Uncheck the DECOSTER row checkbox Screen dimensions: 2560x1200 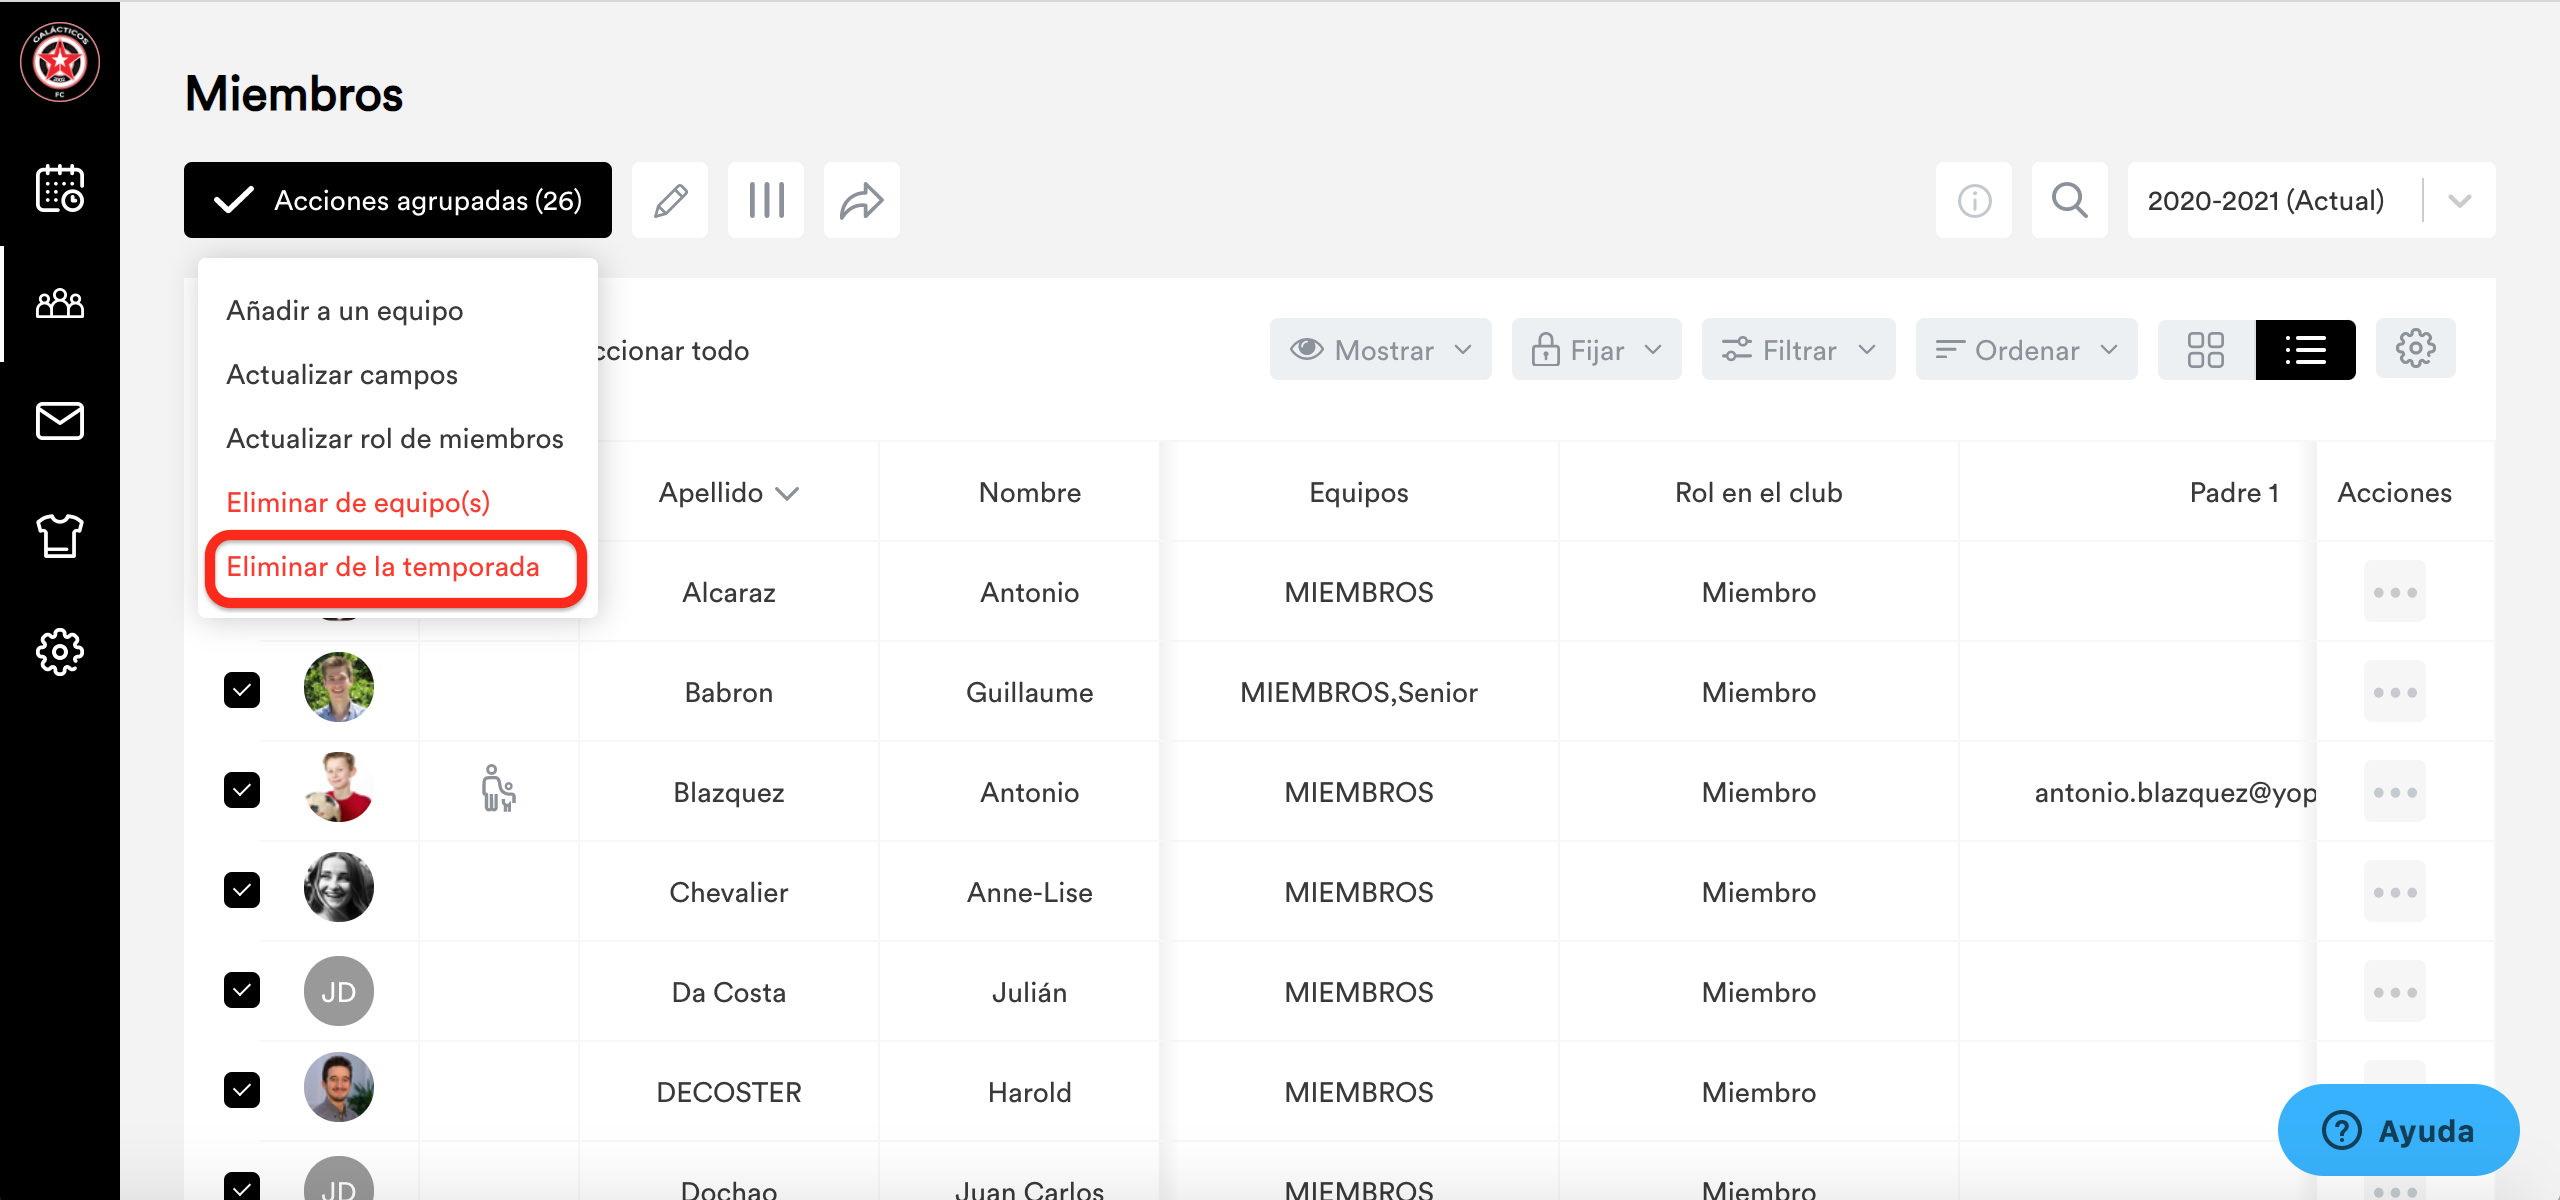pyautogui.click(x=242, y=1090)
